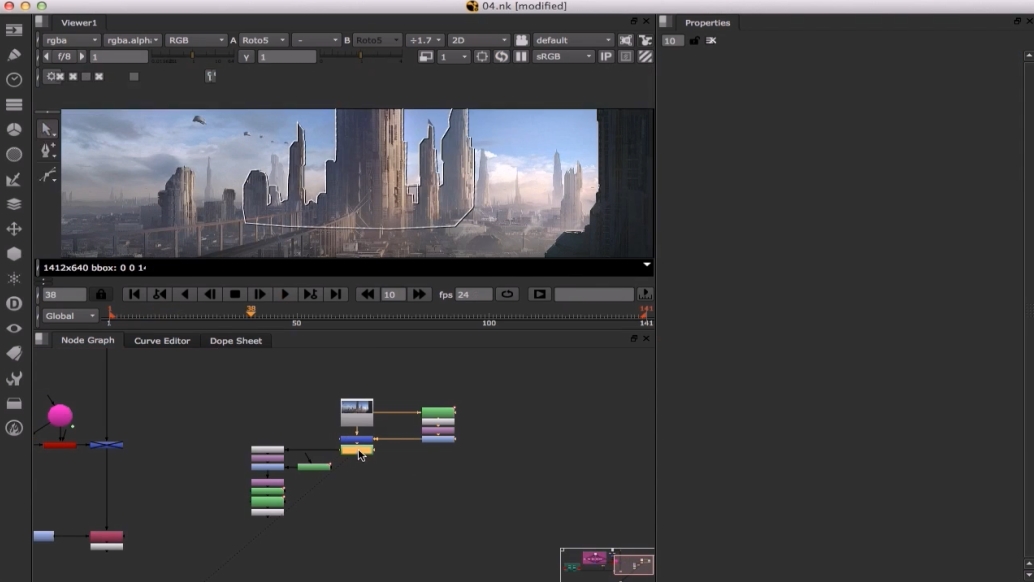
Task: Jump to the first frame
Action: point(134,295)
